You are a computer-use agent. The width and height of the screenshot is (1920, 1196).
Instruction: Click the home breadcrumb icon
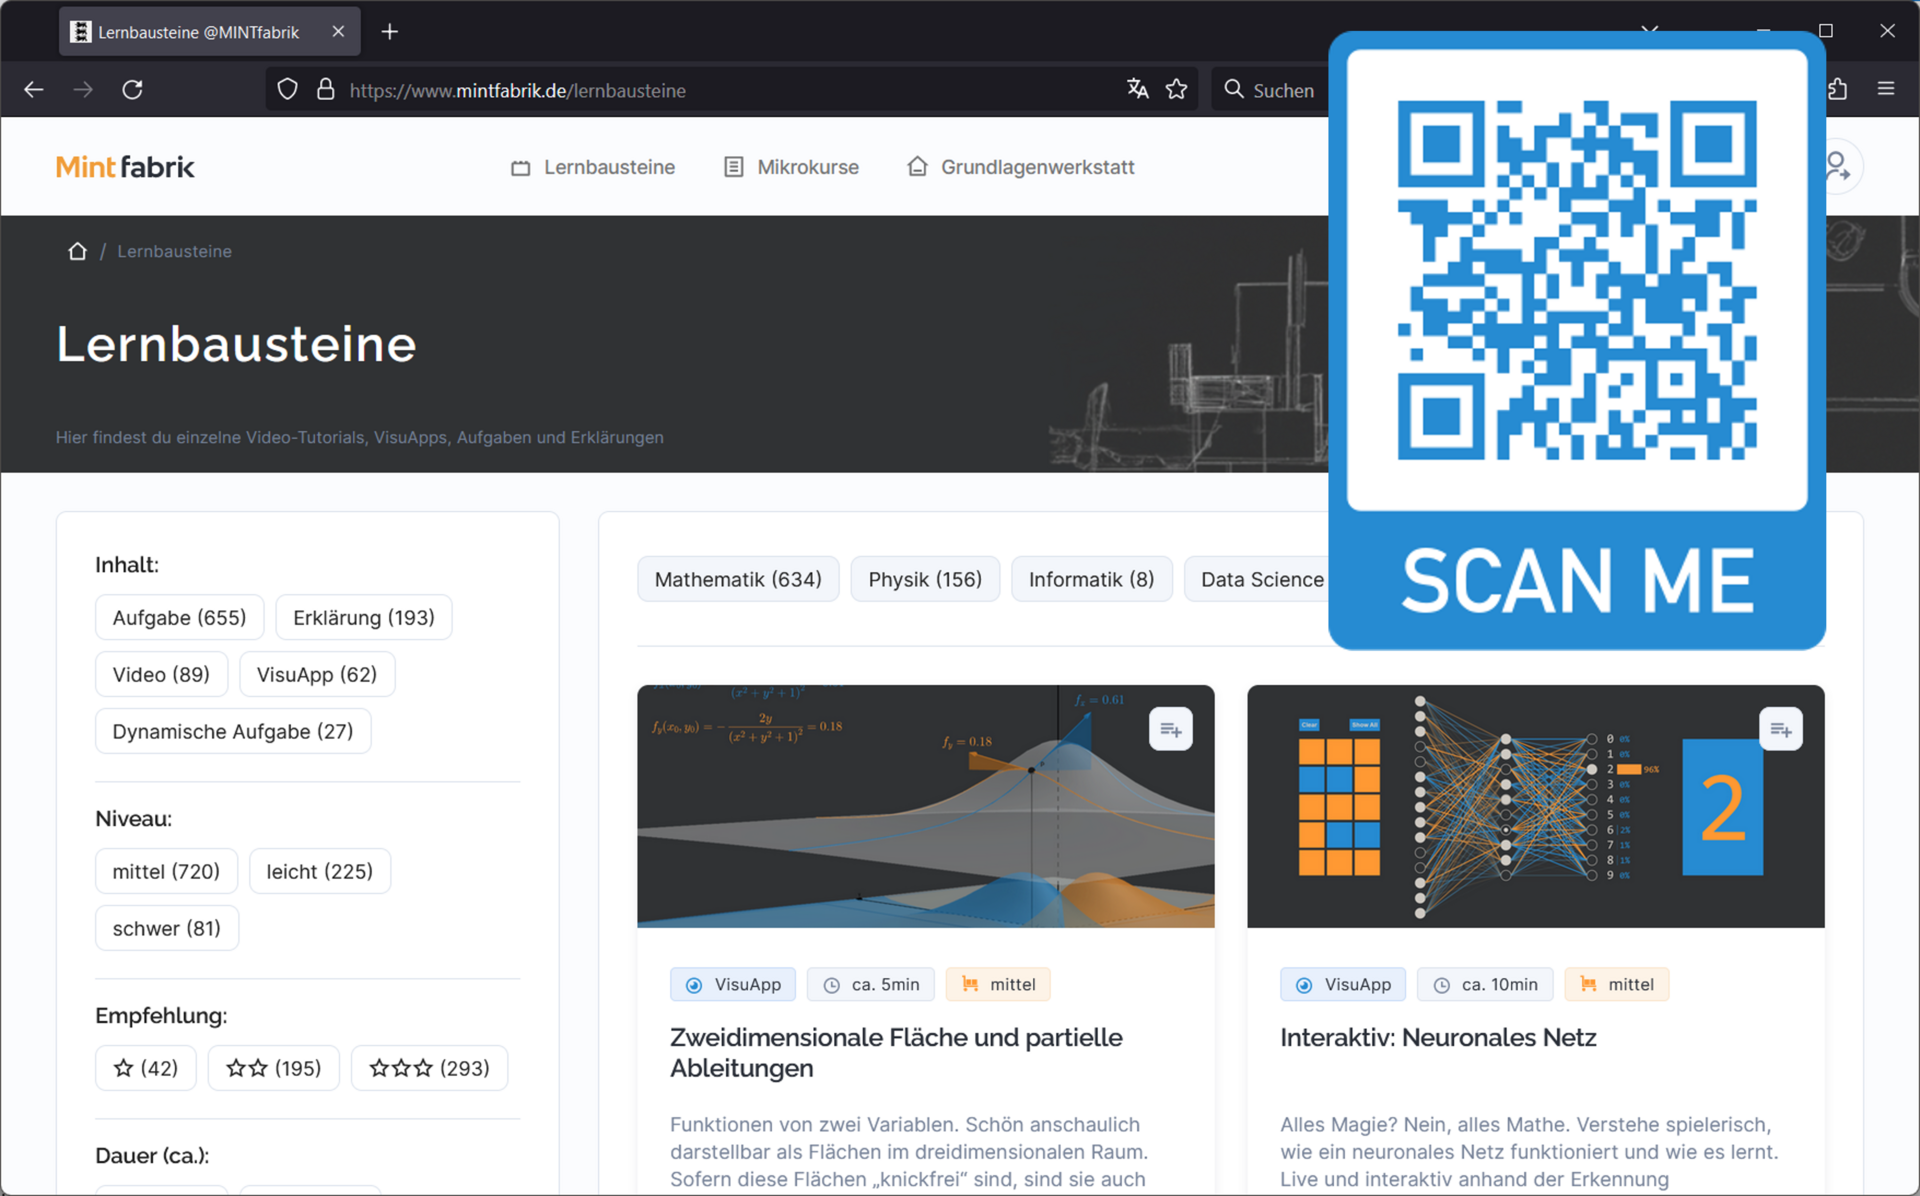(x=77, y=251)
